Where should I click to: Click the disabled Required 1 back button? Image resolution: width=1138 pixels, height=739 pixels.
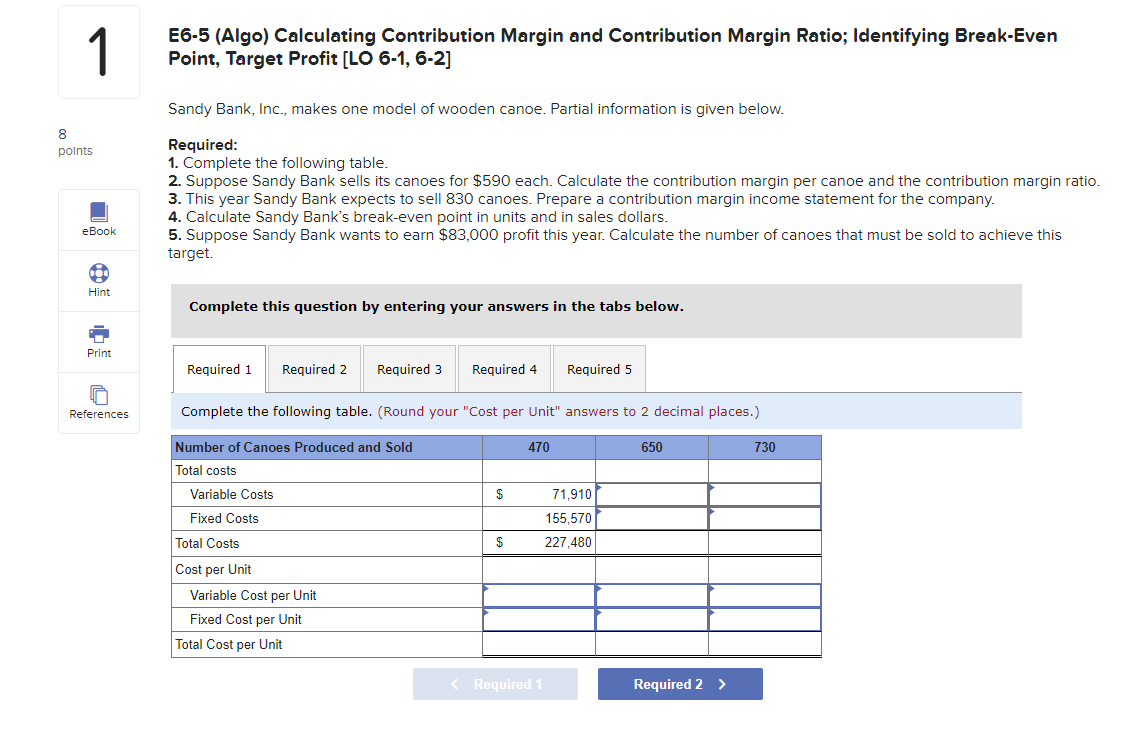click(495, 683)
